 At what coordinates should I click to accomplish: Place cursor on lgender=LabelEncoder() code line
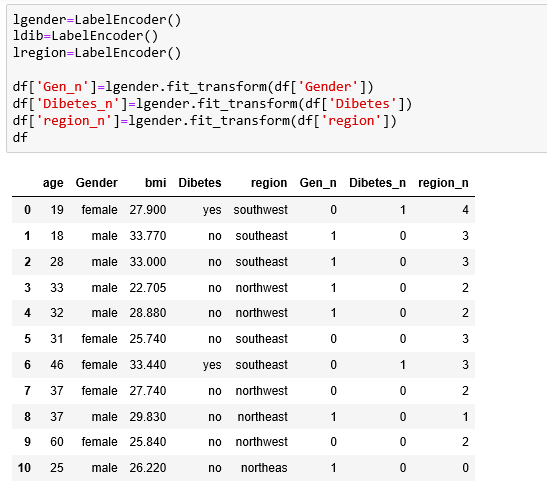coord(97,20)
